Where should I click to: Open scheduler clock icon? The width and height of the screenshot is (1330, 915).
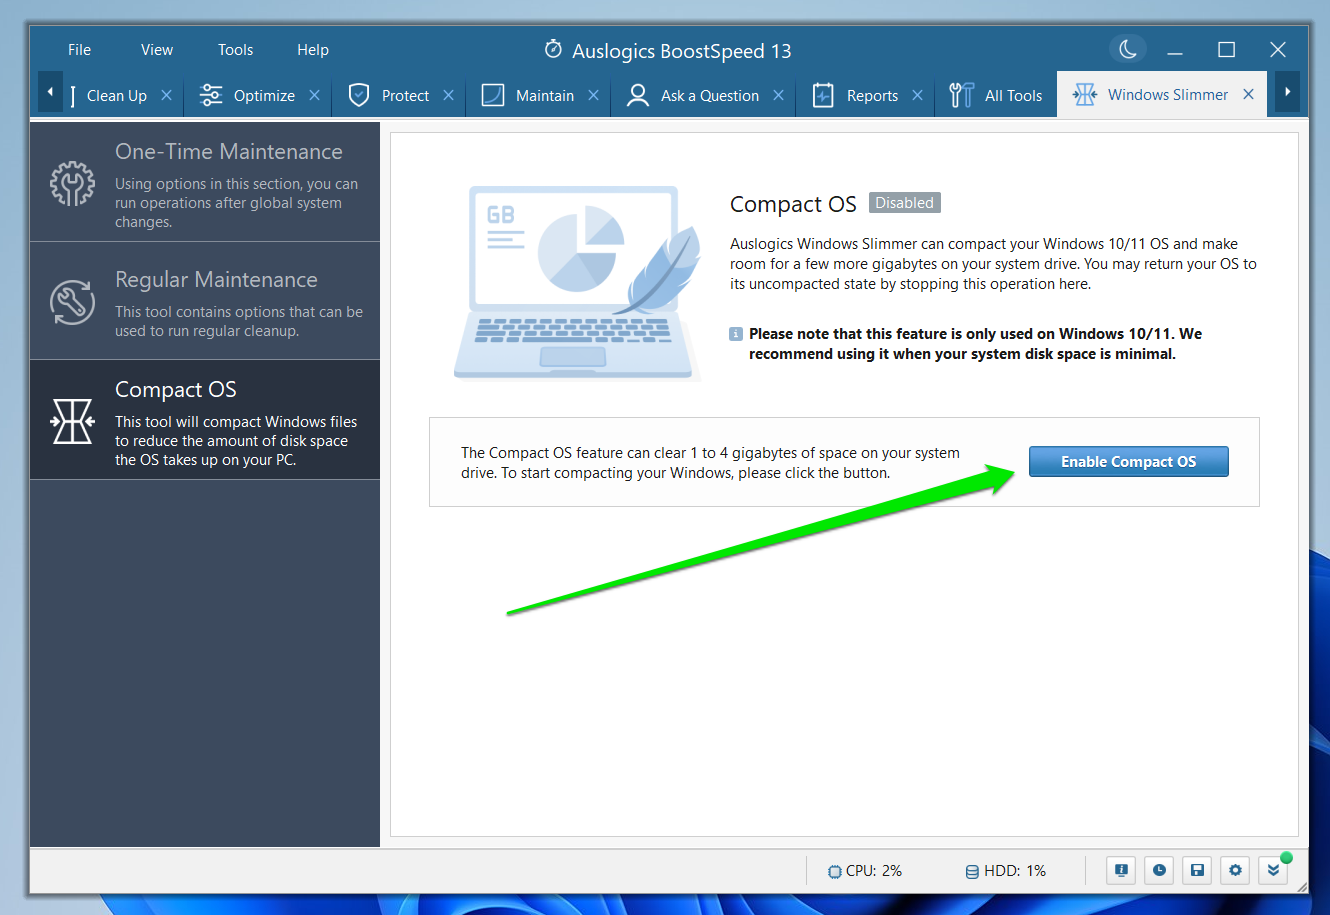(1159, 870)
